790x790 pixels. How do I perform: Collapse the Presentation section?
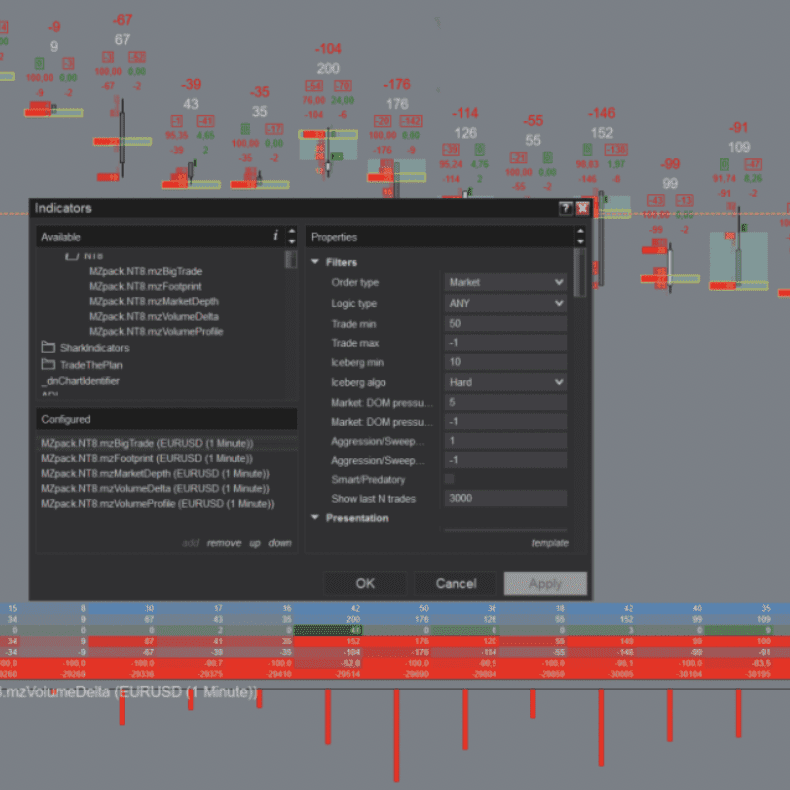coord(316,518)
